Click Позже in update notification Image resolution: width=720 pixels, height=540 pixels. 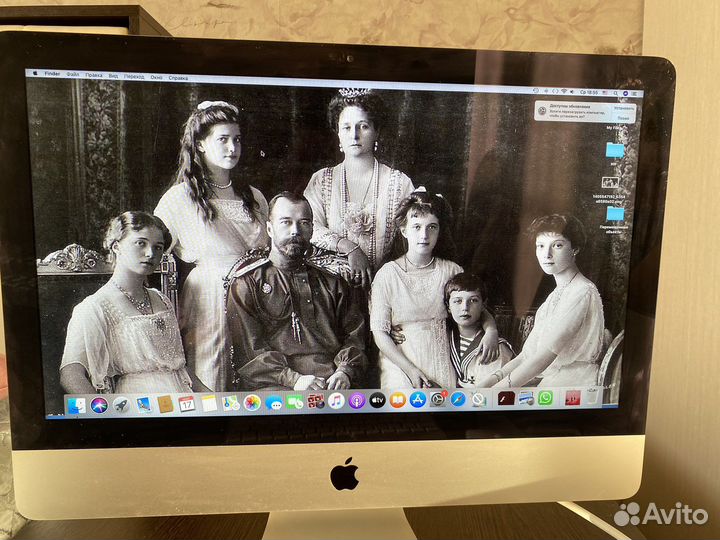point(623,118)
